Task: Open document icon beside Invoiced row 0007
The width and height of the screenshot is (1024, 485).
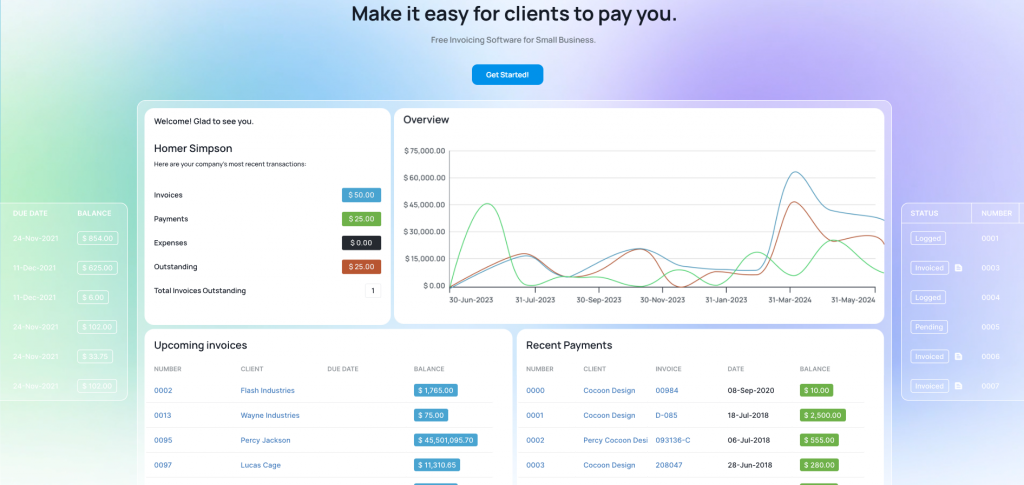Action: (x=958, y=386)
